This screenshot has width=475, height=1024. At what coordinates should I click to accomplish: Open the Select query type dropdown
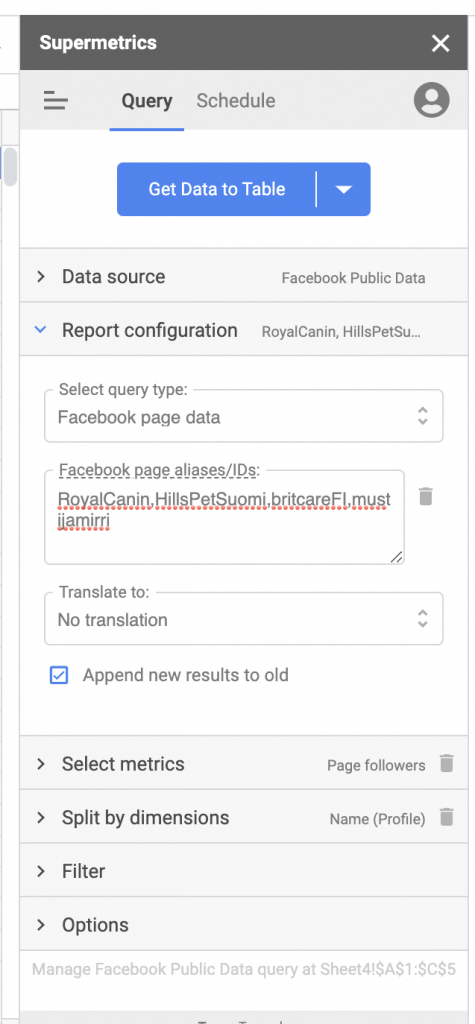click(x=244, y=417)
